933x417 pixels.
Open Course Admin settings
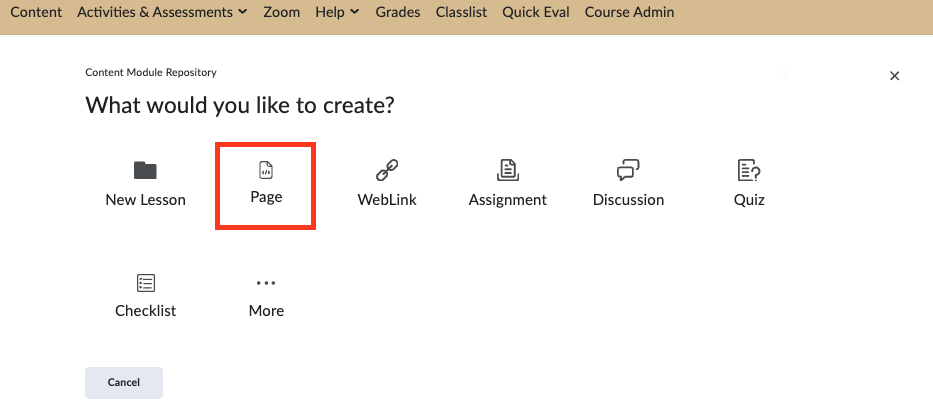pos(629,13)
